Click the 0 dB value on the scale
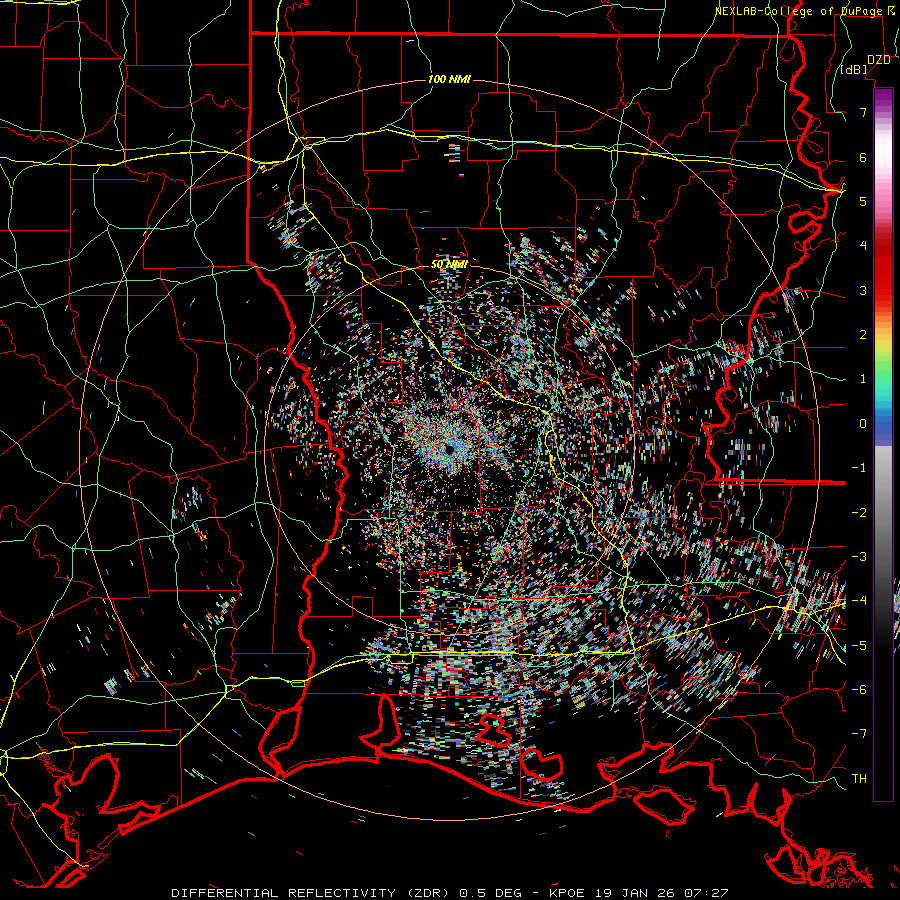The image size is (900, 900). 863,424
